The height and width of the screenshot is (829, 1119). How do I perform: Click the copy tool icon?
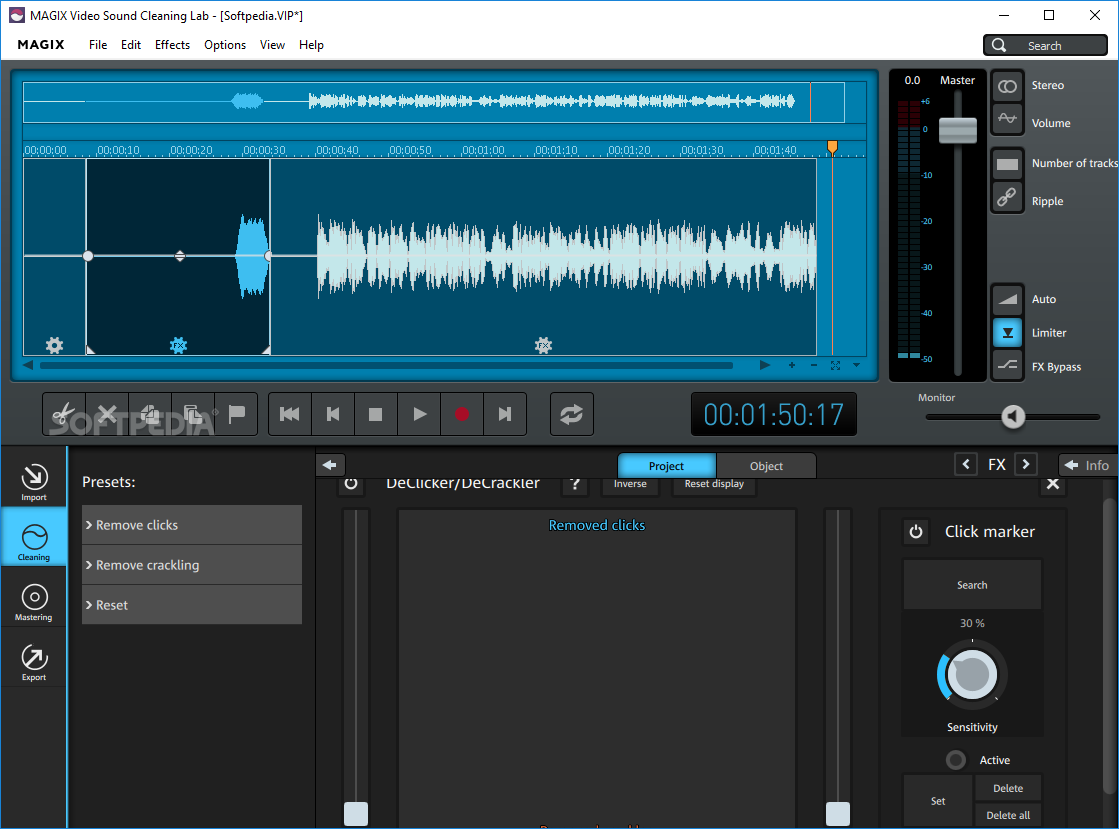click(150, 414)
